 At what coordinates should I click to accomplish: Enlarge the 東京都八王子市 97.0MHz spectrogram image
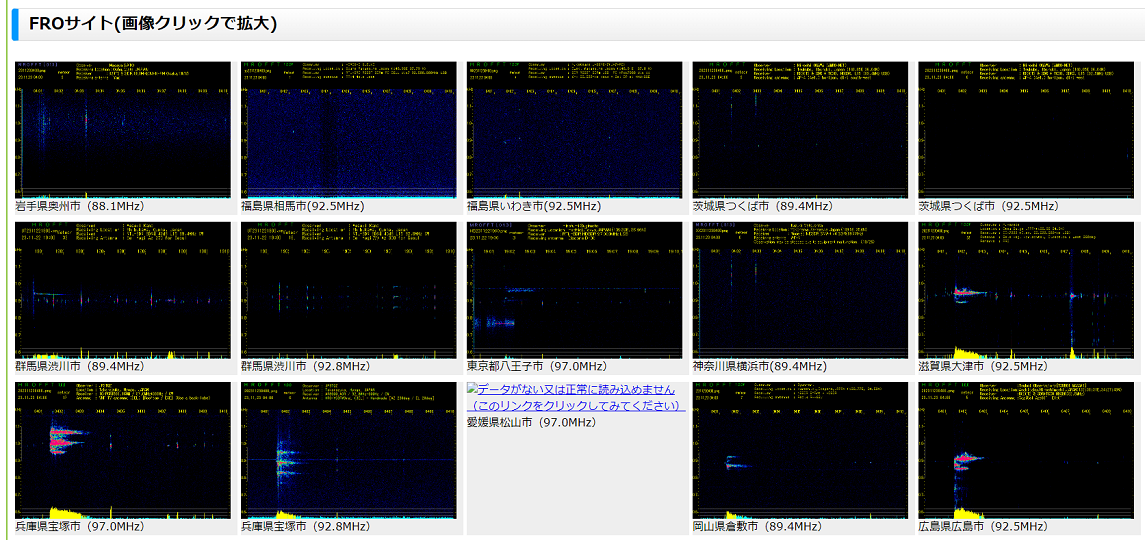click(575, 290)
